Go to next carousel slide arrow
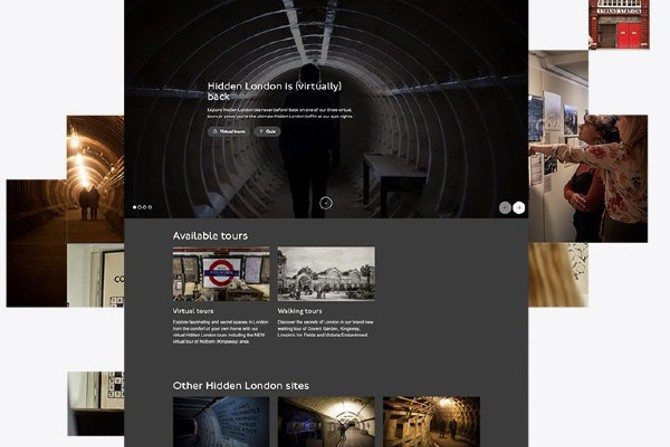The height and width of the screenshot is (447, 670). click(519, 208)
